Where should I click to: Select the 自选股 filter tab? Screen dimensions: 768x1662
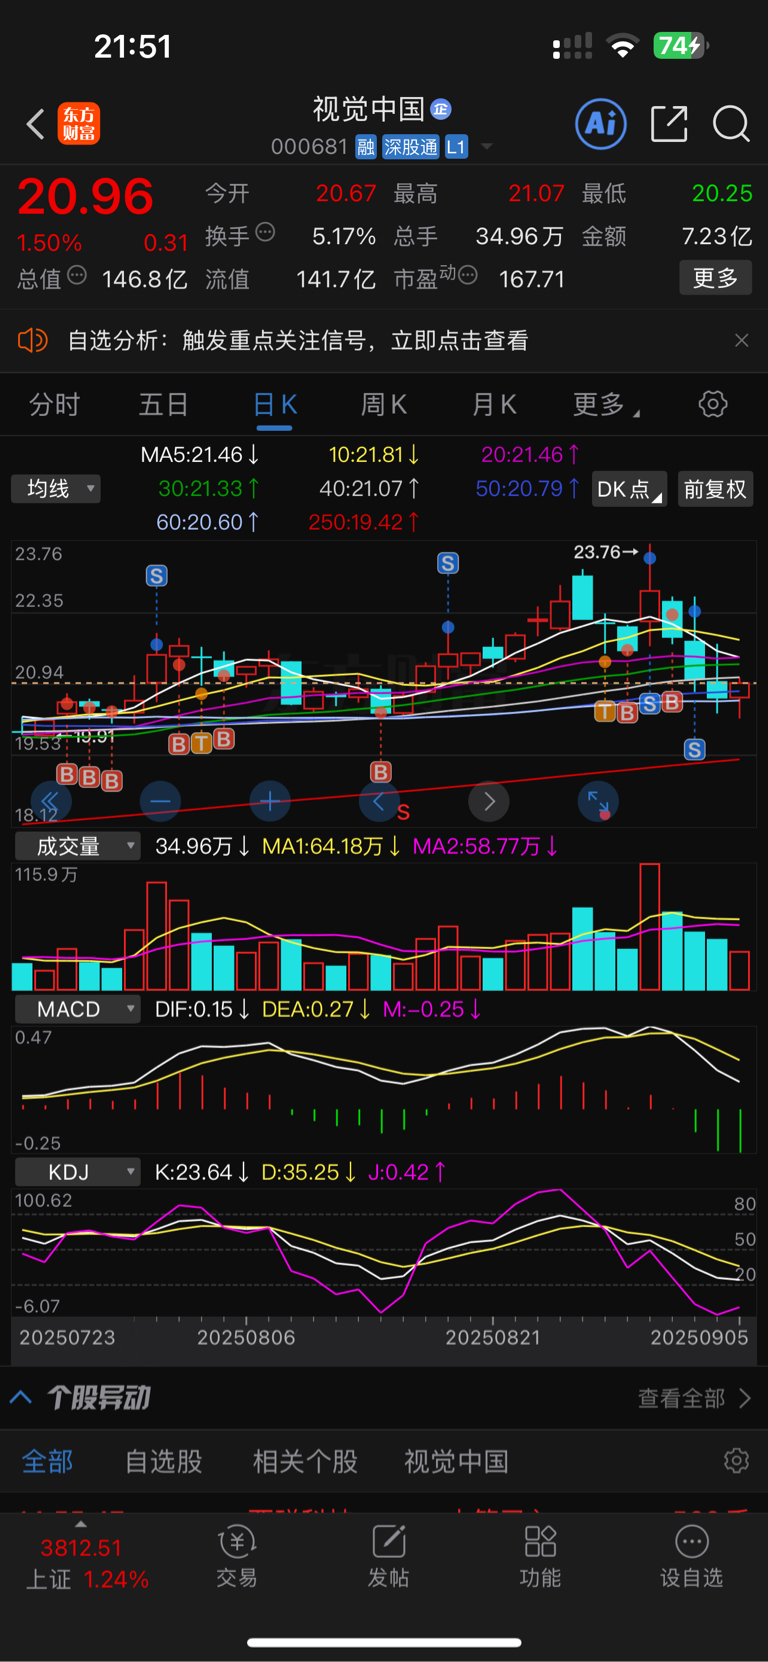click(164, 1461)
